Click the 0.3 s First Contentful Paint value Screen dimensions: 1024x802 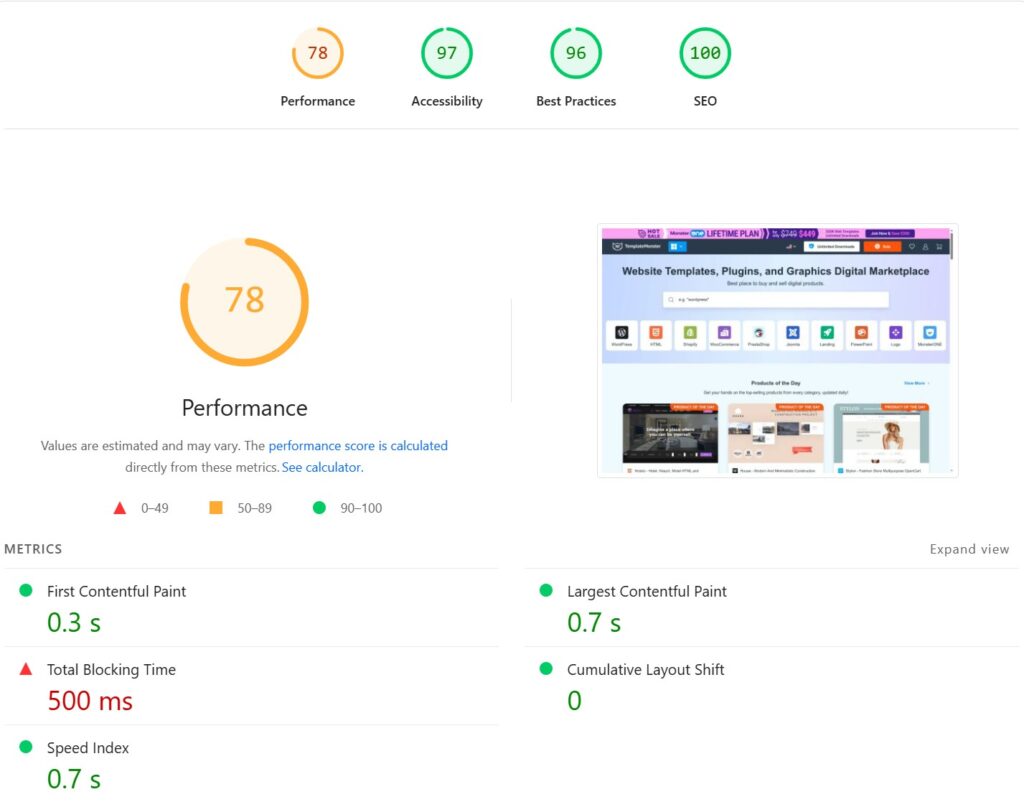[74, 622]
